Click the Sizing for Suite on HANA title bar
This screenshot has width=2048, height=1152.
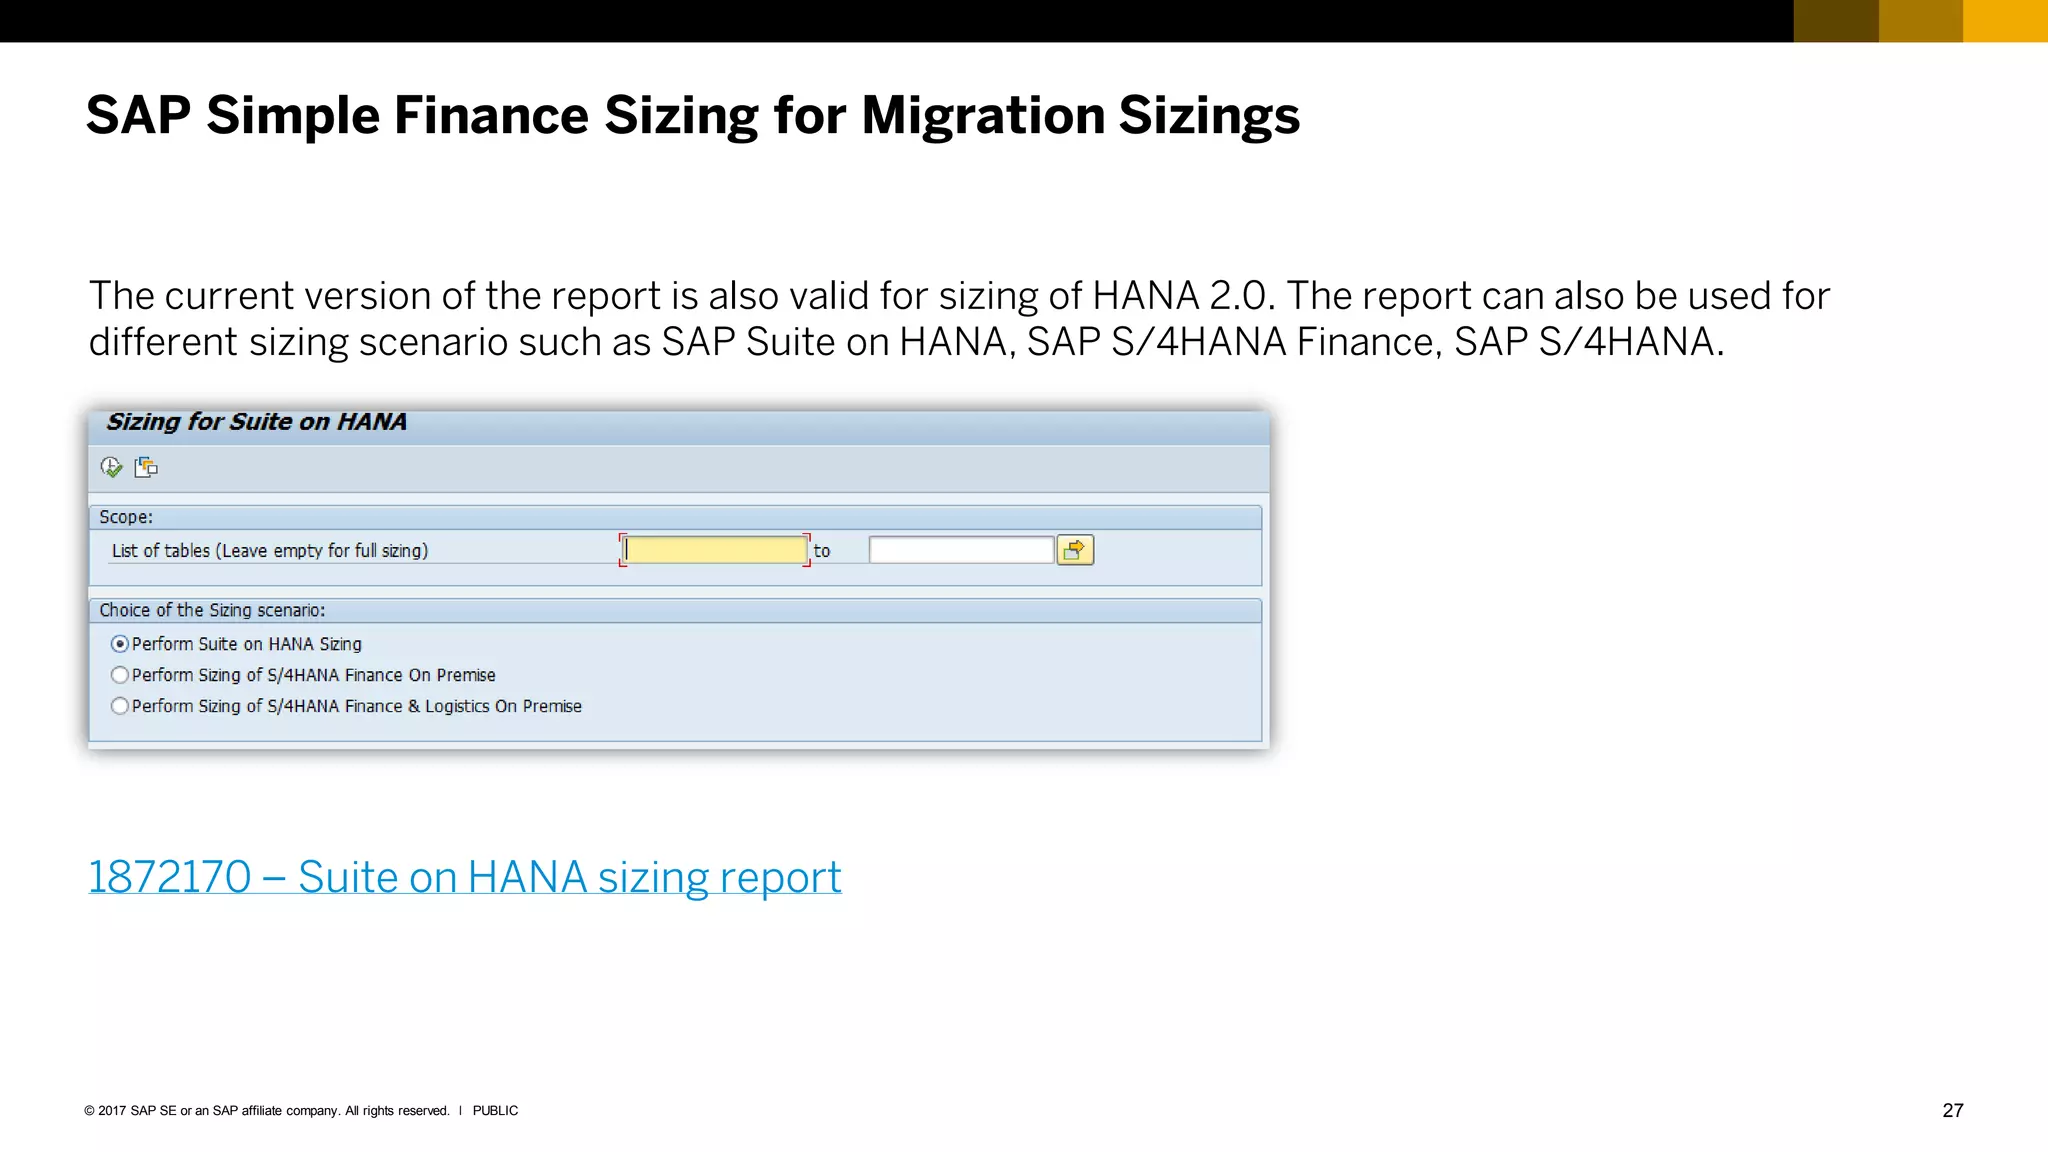(x=257, y=422)
